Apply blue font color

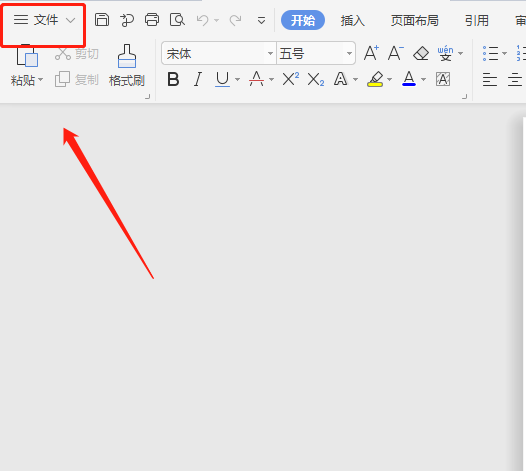click(x=409, y=79)
